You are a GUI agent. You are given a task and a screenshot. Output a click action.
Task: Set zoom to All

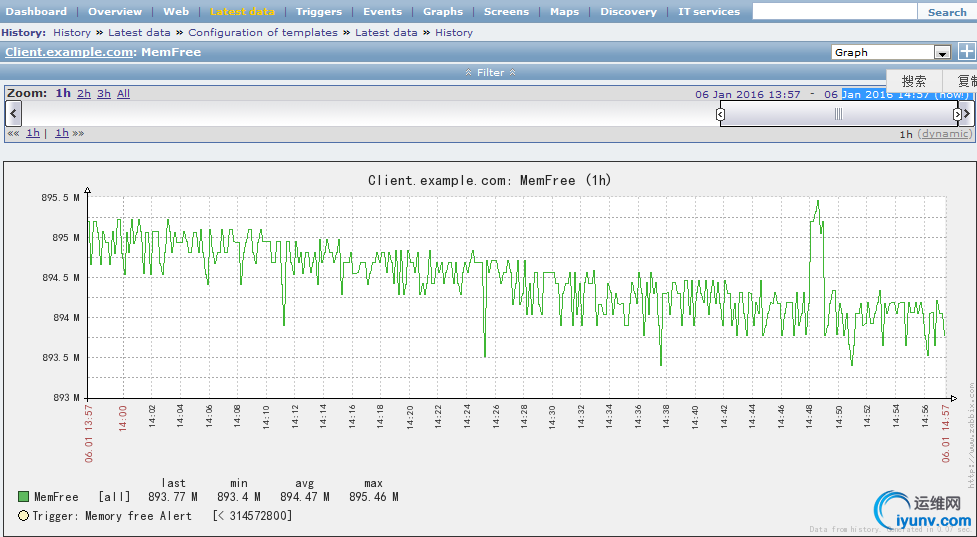tap(123, 93)
